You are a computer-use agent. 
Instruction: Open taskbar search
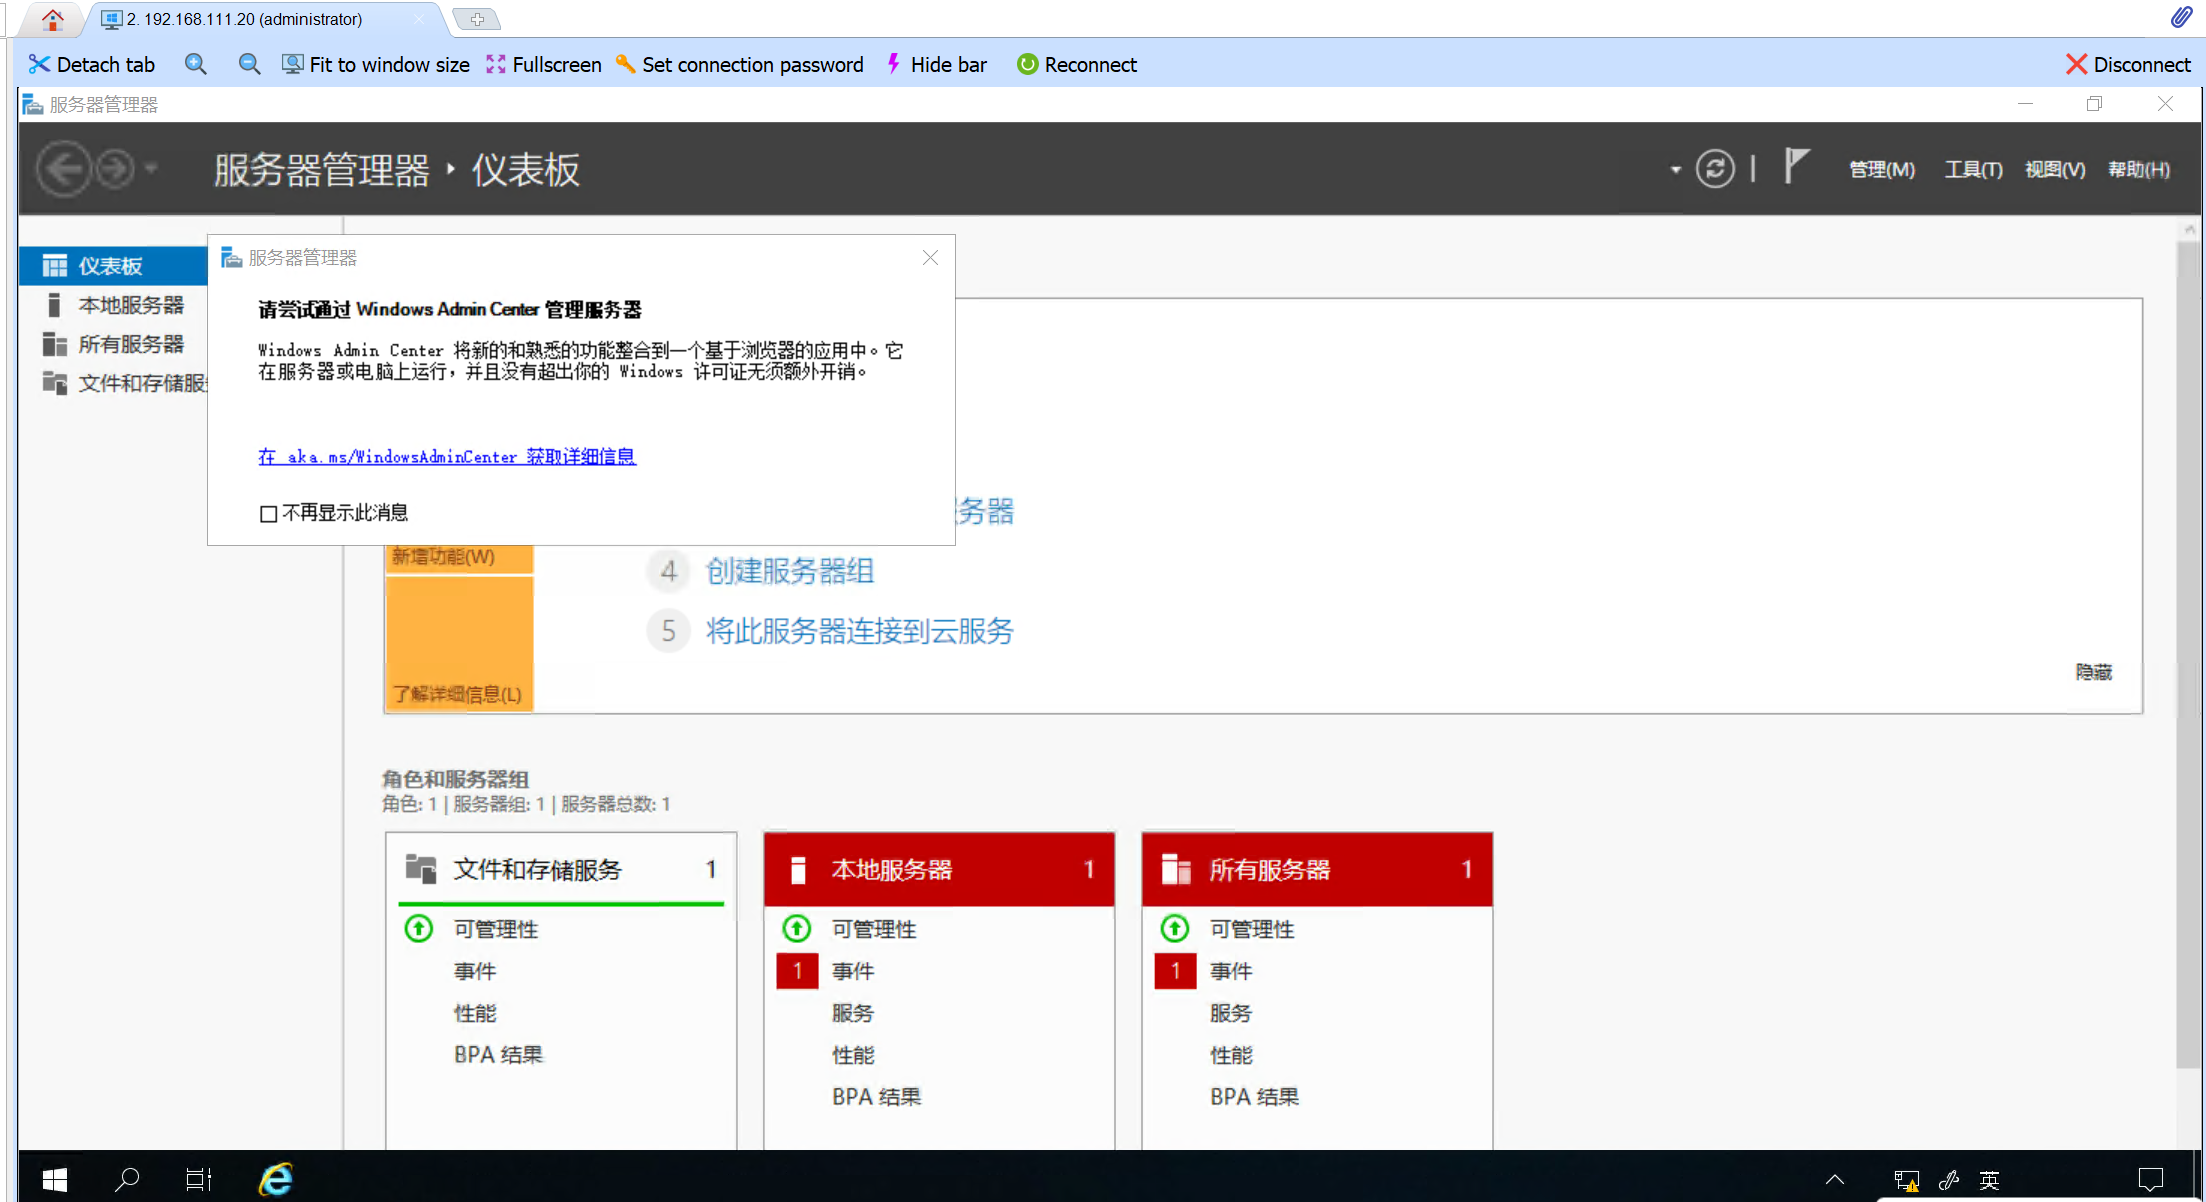pyautogui.click(x=127, y=1180)
